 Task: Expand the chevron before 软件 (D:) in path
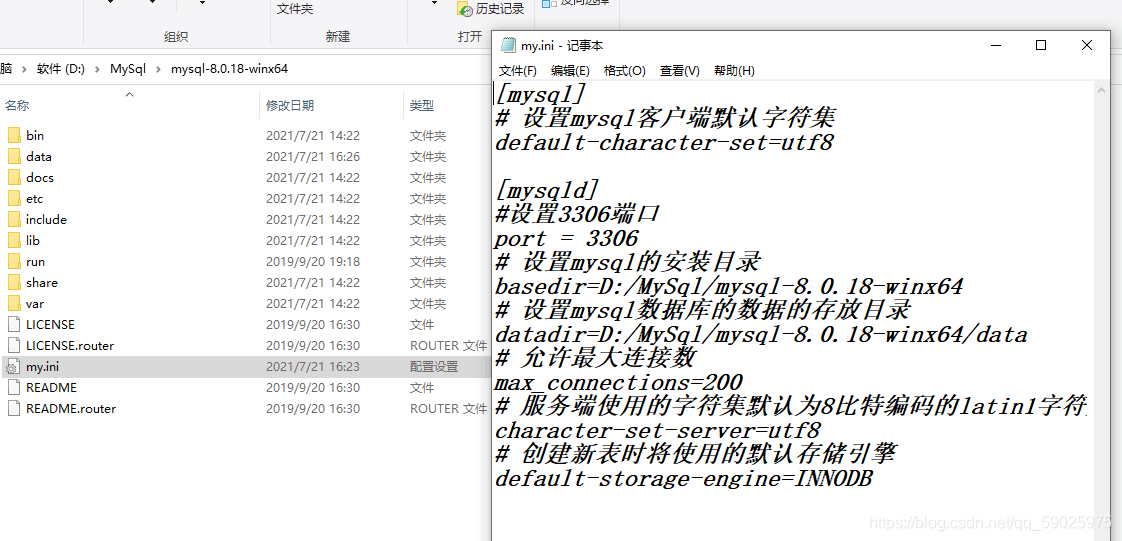[24, 69]
